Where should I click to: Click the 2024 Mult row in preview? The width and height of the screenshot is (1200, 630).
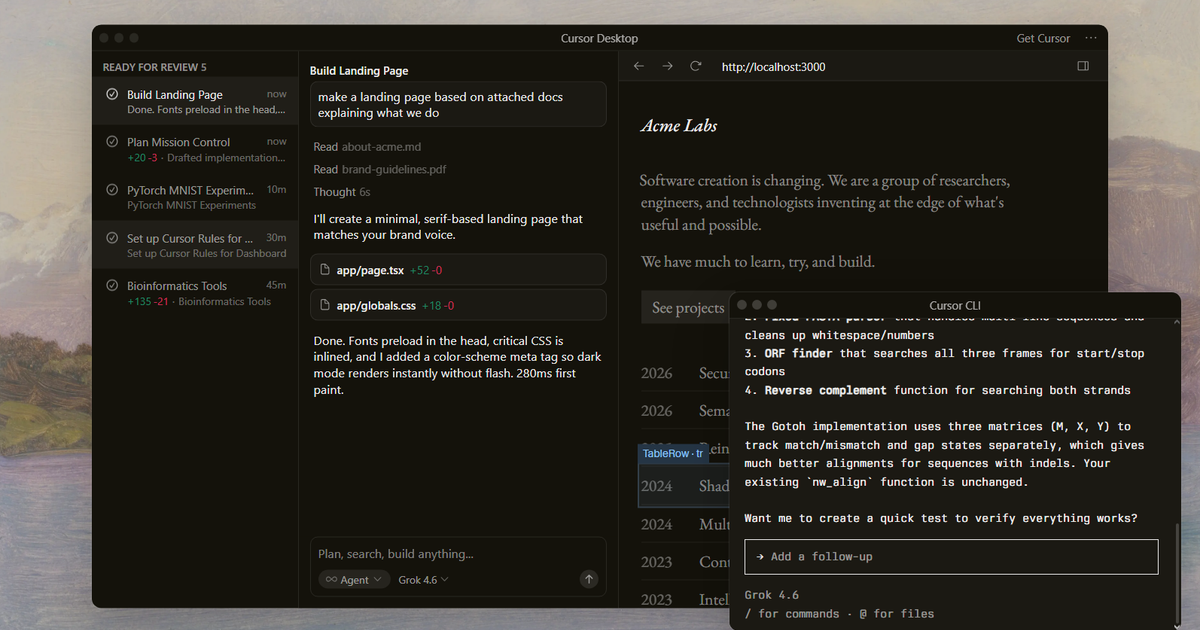(x=685, y=524)
